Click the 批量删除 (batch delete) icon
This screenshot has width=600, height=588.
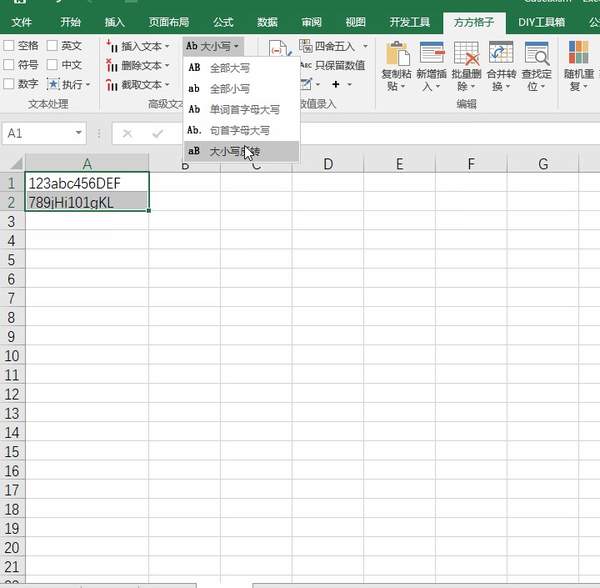pyautogui.click(x=466, y=55)
